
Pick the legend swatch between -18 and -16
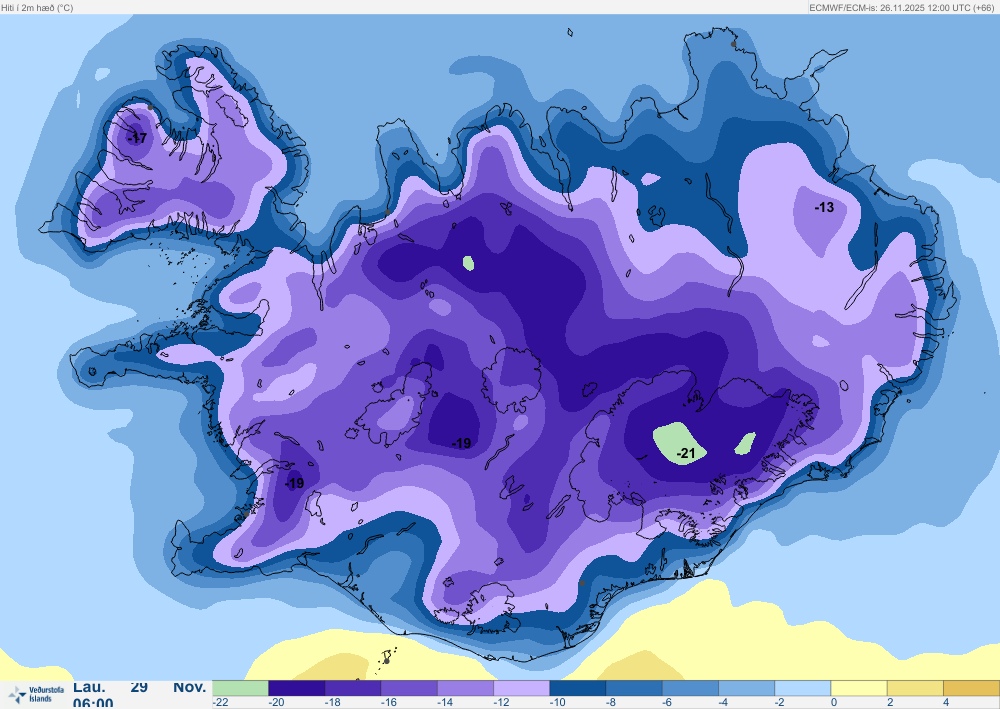[353, 688]
